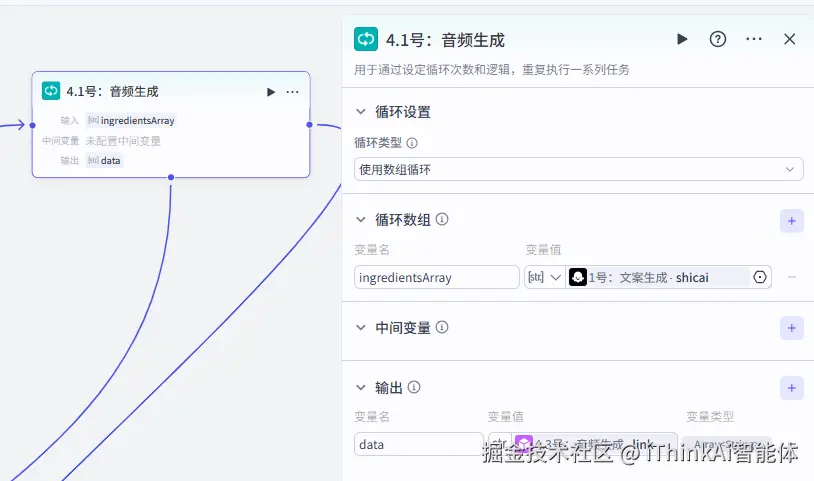814x481 pixels.
Task: Click the node's left input connector
Action: (32, 125)
